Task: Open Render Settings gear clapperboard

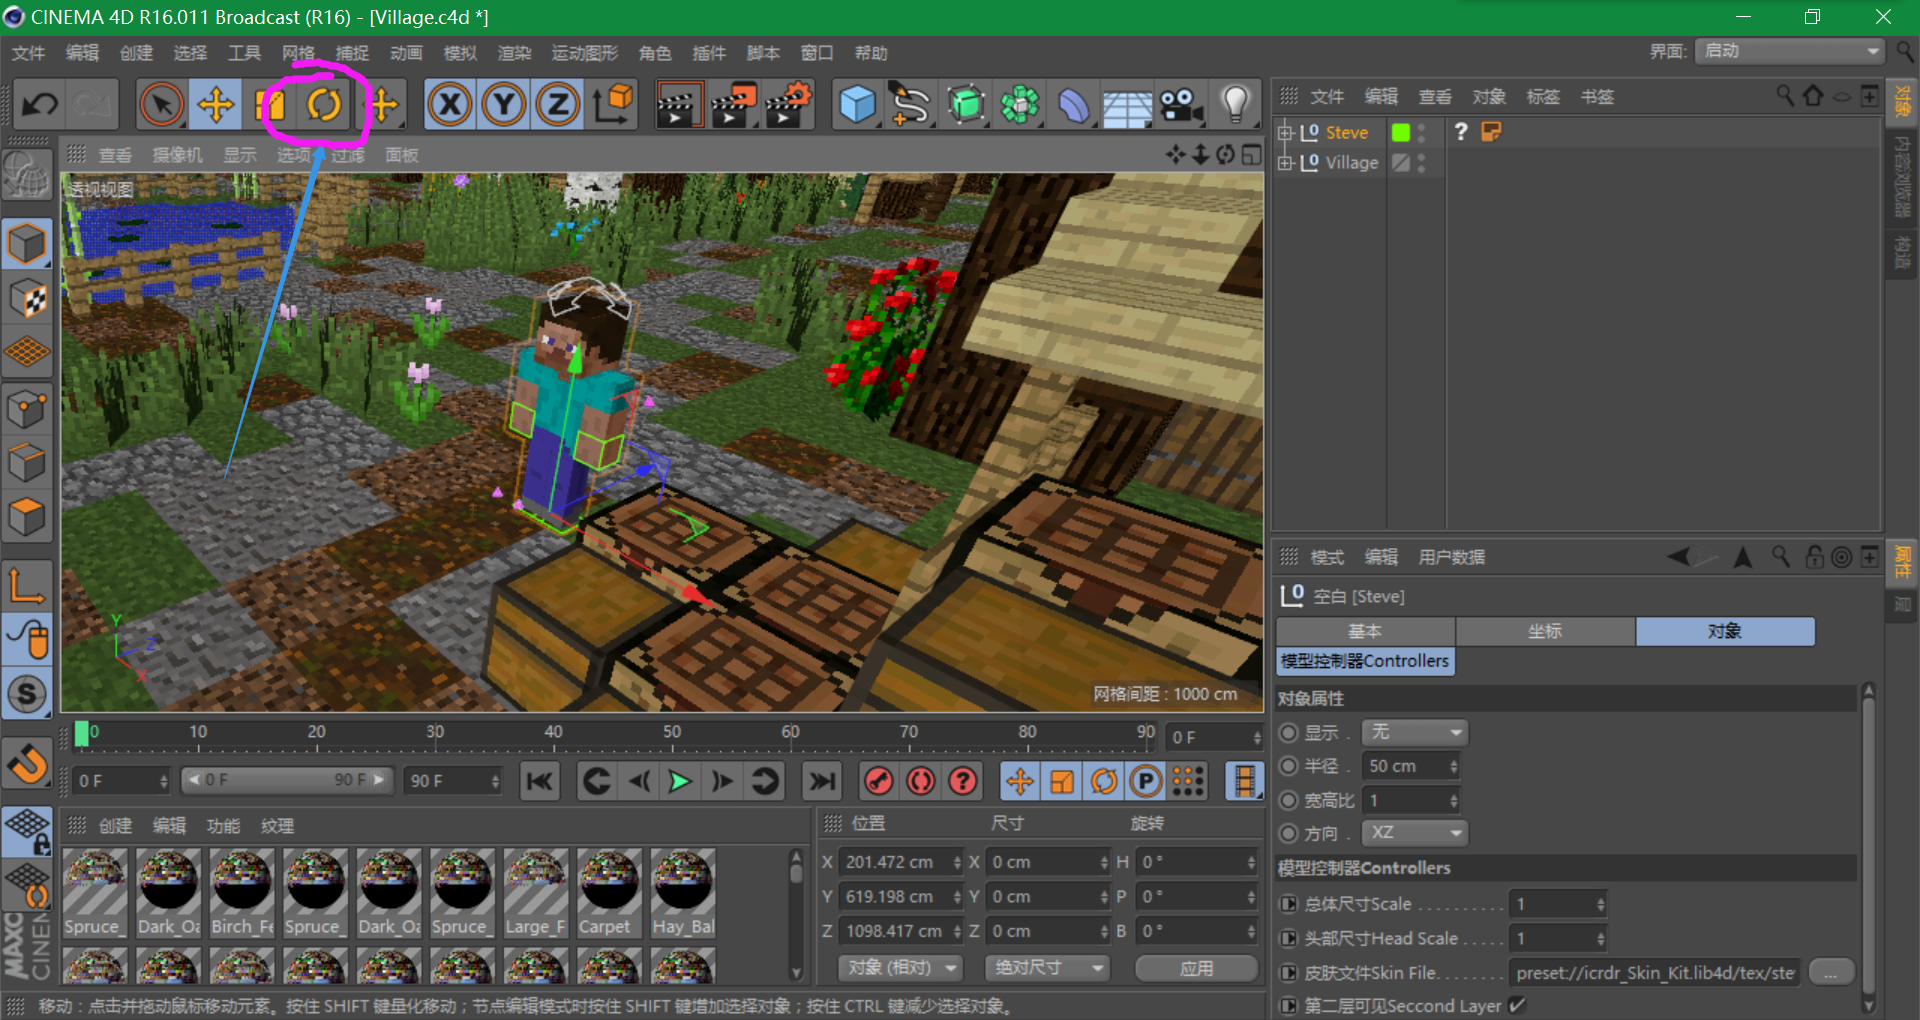Action: point(788,104)
